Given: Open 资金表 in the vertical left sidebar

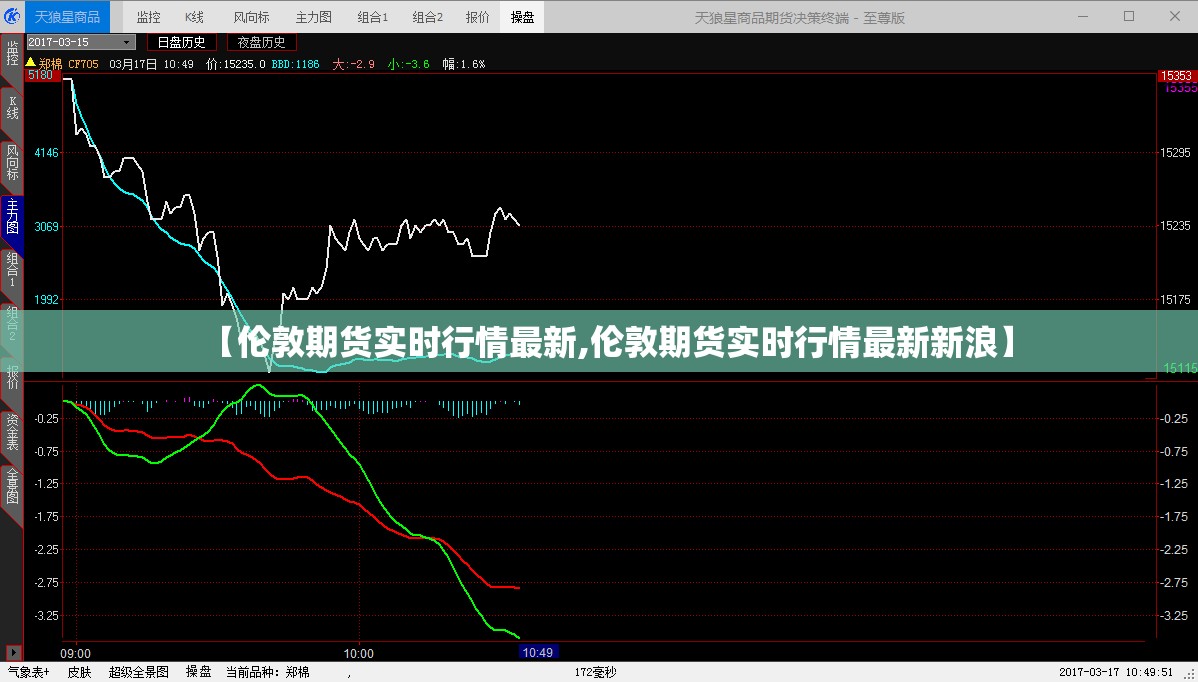Looking at the screenshot, I should point(12,431).
